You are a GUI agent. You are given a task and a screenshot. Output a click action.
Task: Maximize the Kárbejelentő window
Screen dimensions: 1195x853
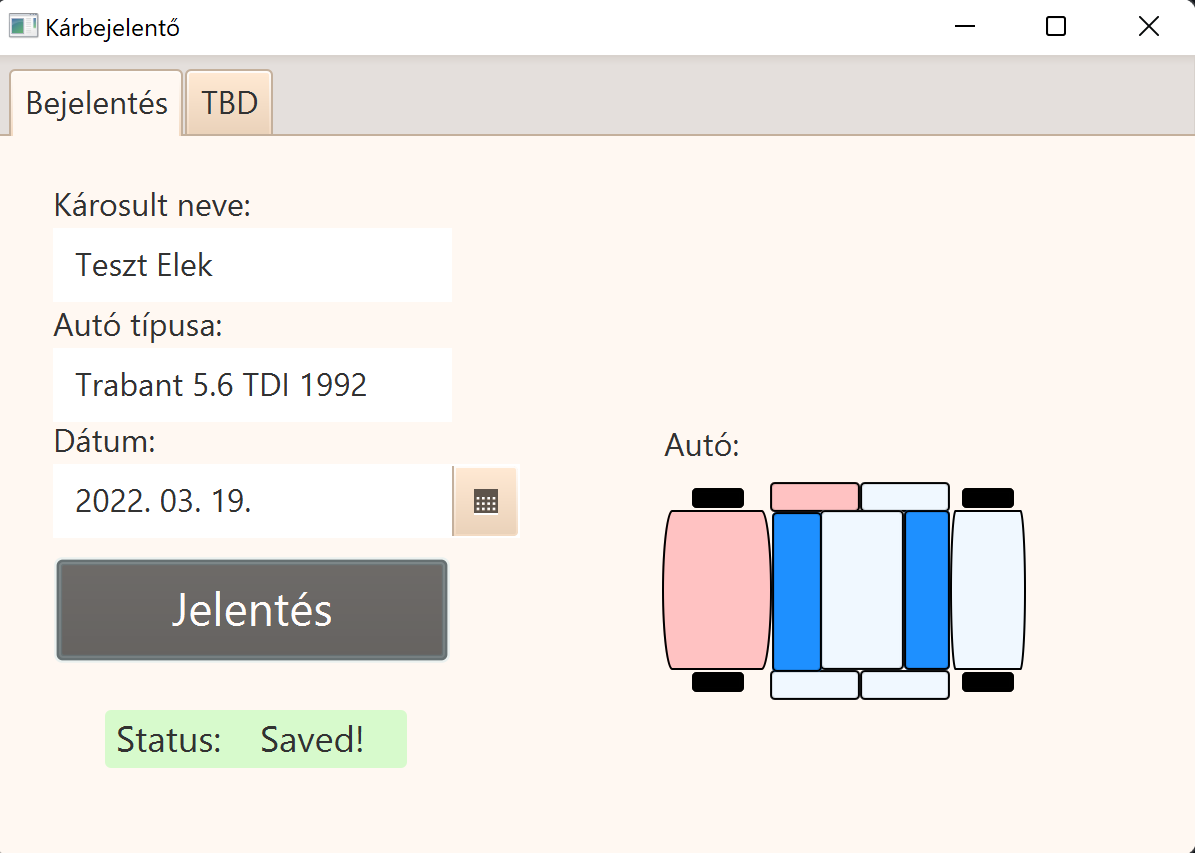(1056, 27)
